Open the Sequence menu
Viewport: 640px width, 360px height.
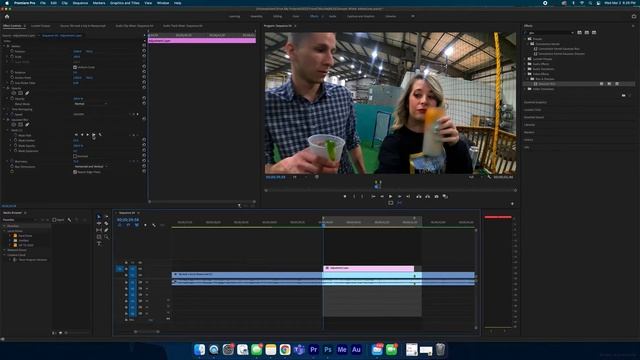(80, 3)
